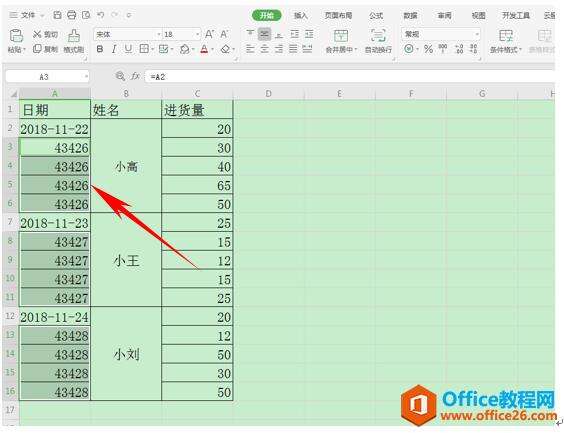The height and width of the screenshot is (433, 564).
Task: Activate the Format Painter (格式刷) brush
Action: click(74, 41)
